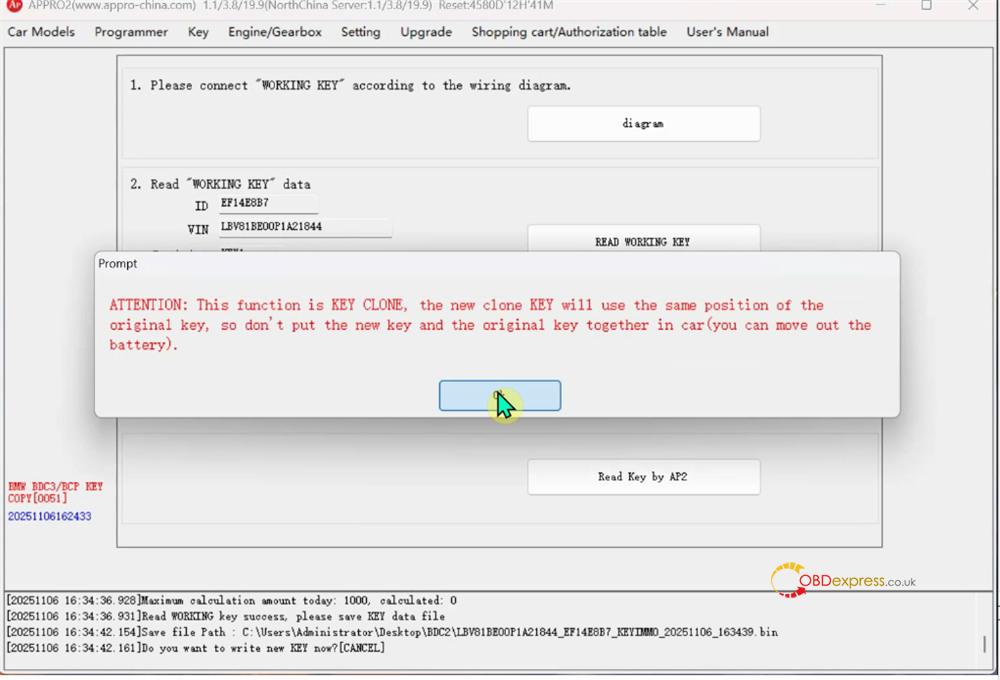Open the User's Manual menu
The width and height of the screenshot is (1000, 680).
click(x=727, y=32)
